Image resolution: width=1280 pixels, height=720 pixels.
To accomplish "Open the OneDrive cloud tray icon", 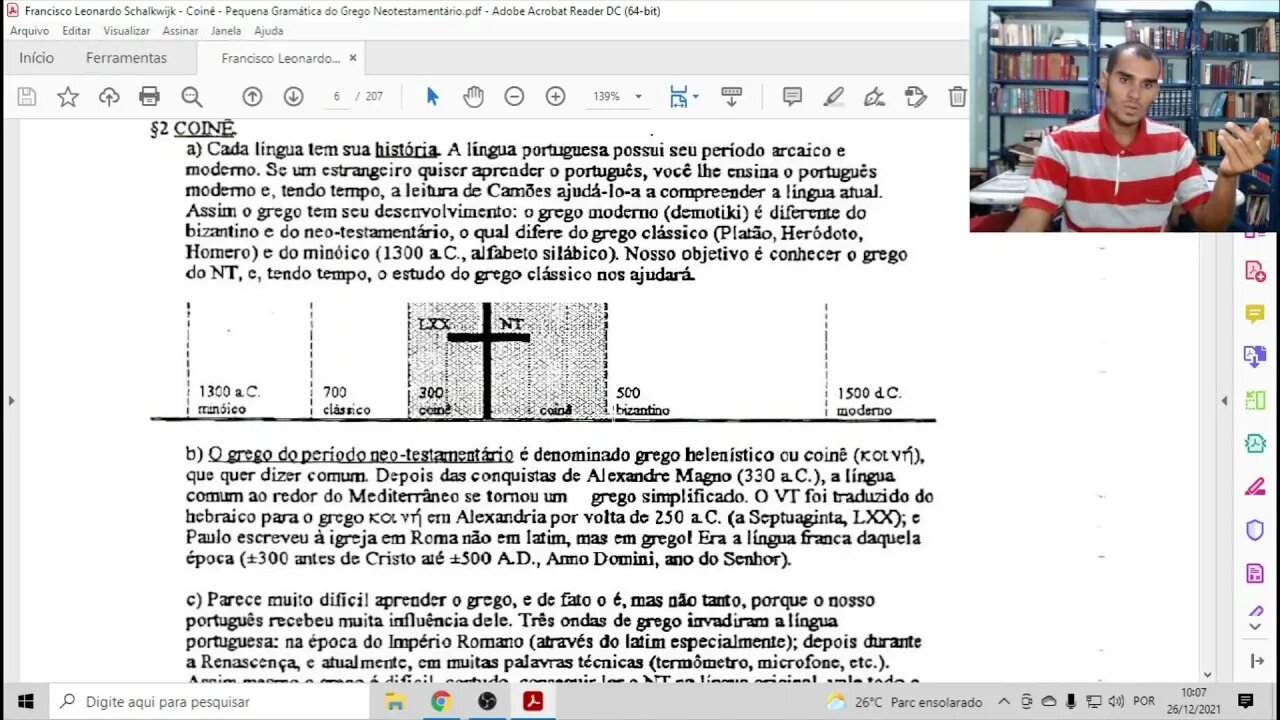I will tap(1049, 702).
